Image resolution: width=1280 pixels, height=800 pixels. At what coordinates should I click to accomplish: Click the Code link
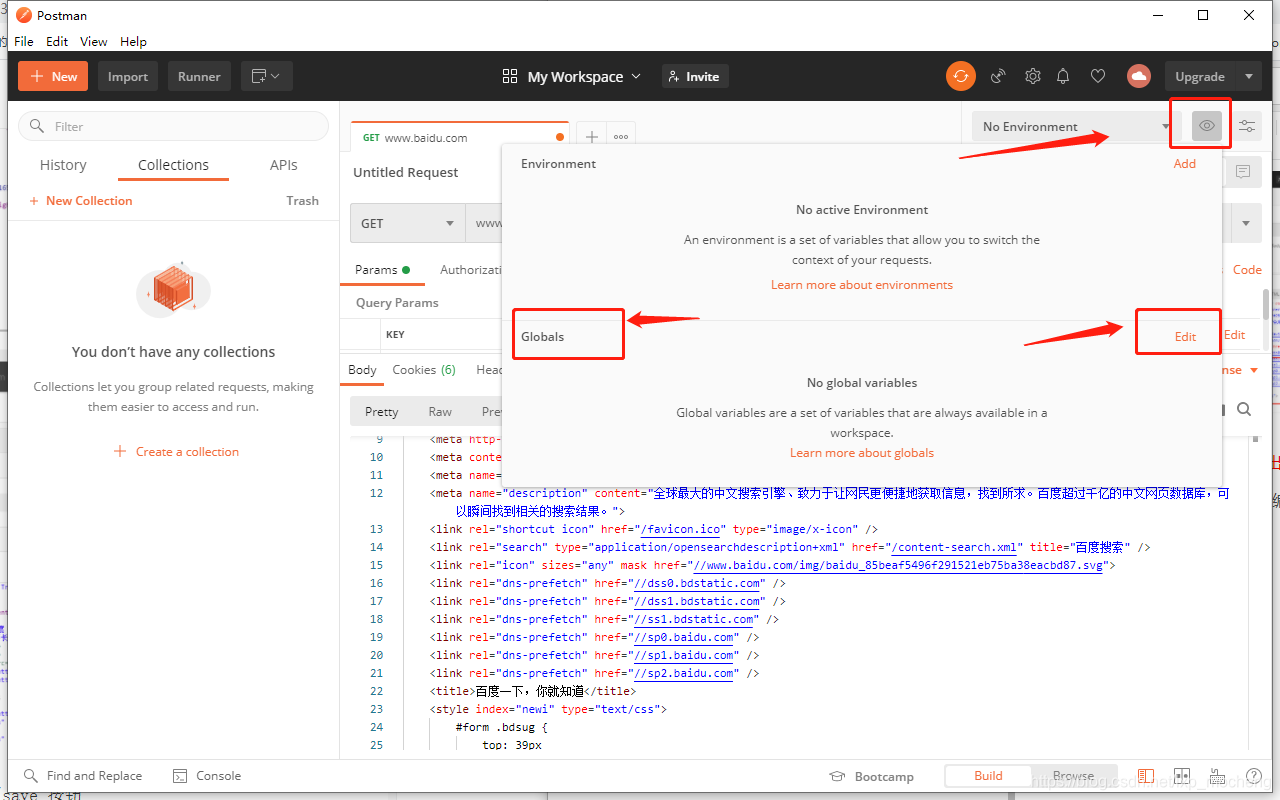pyautogui.click(x=1247, y=270)
